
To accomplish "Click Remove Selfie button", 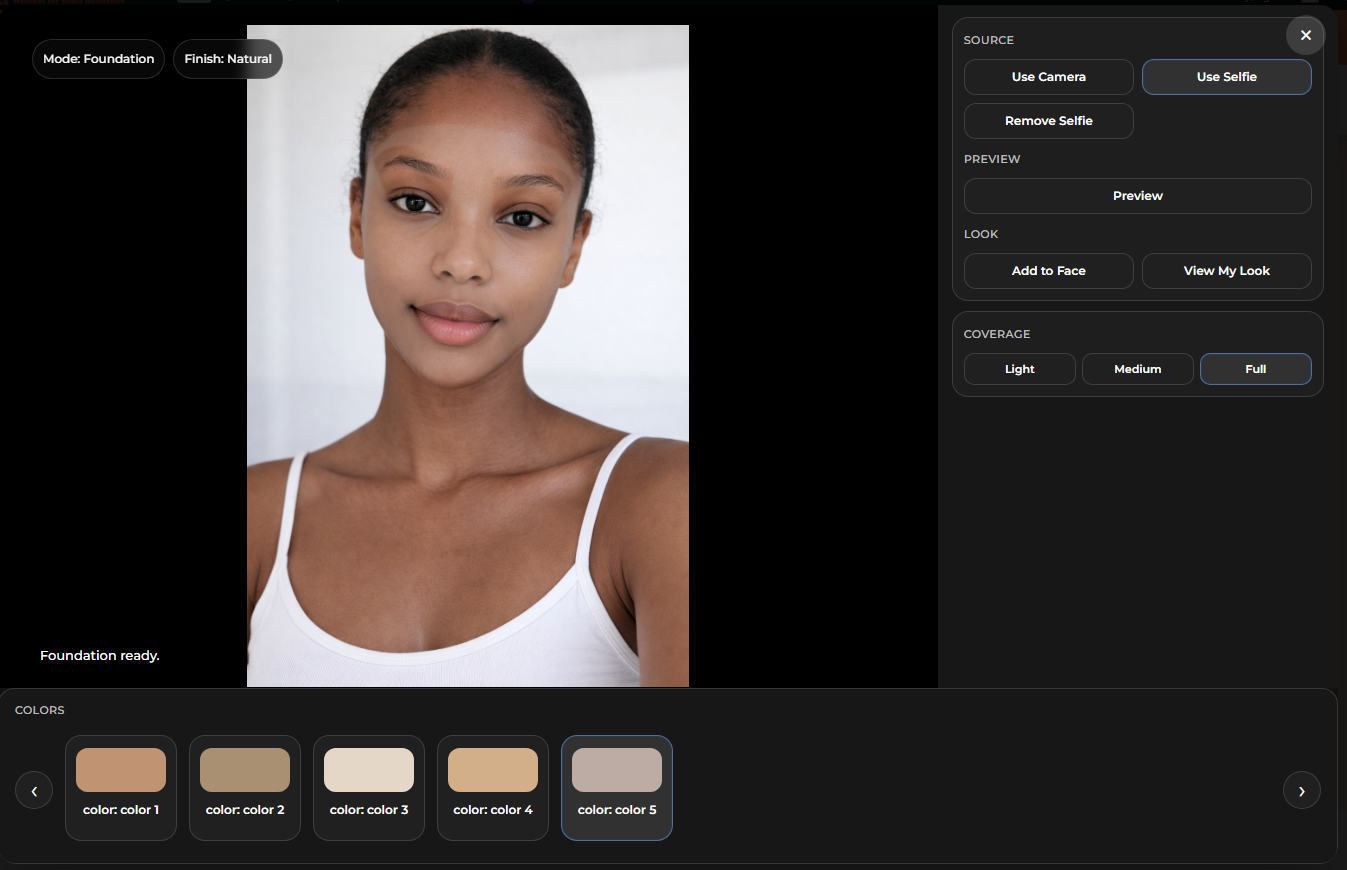I will (1048, 121).
